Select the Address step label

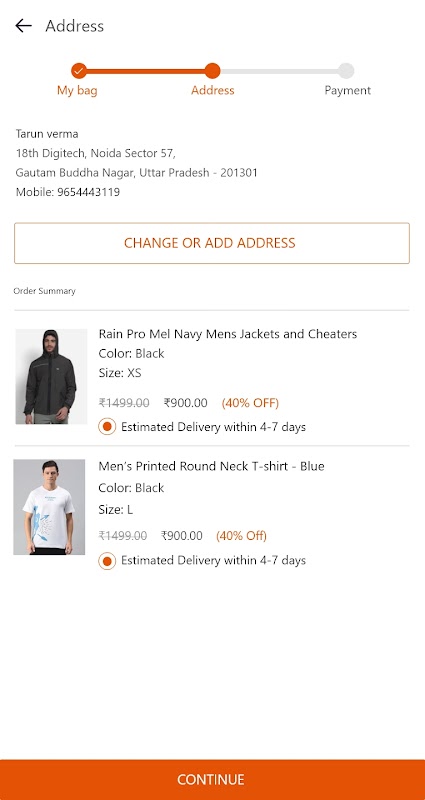(x=213, y=90)
